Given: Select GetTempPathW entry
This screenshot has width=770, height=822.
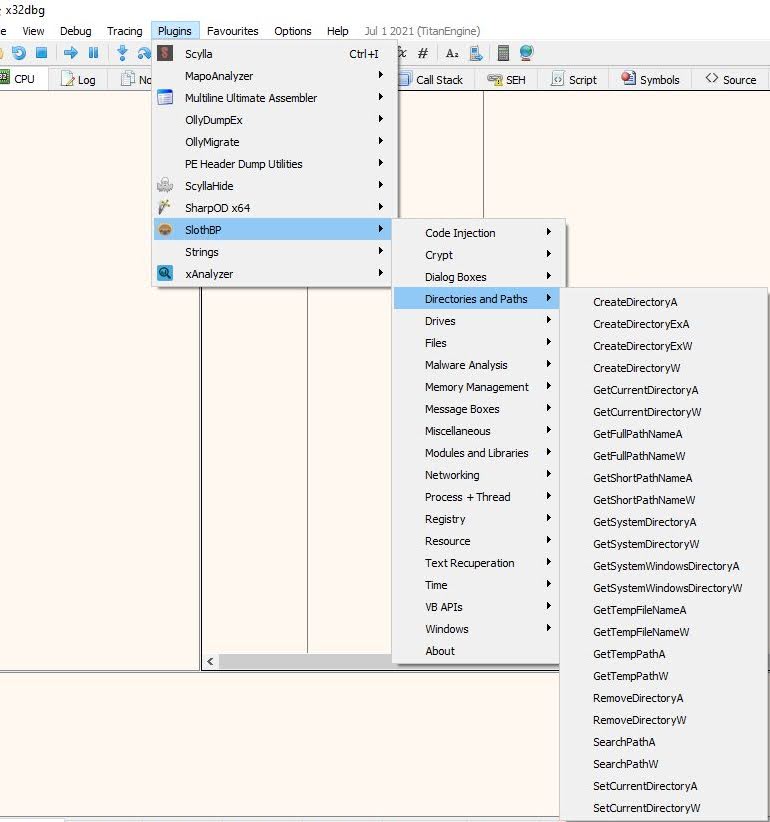Looking at the screenshot, I should tap(664, 676).
